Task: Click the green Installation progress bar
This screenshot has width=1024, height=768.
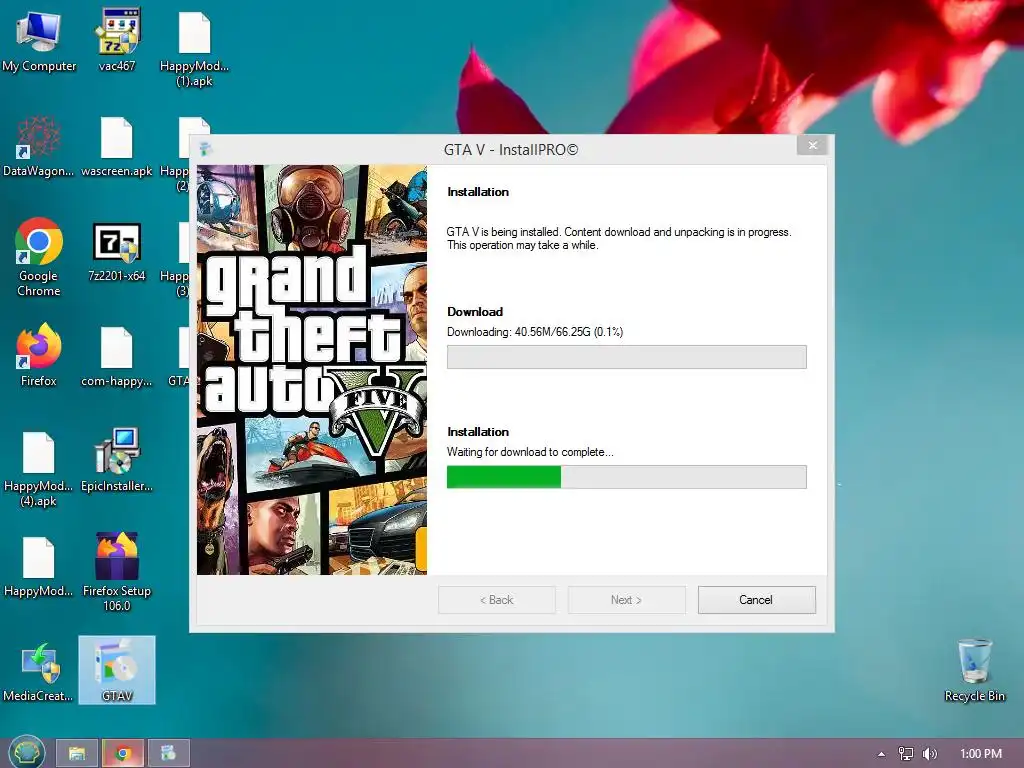Action: point(626,477)
